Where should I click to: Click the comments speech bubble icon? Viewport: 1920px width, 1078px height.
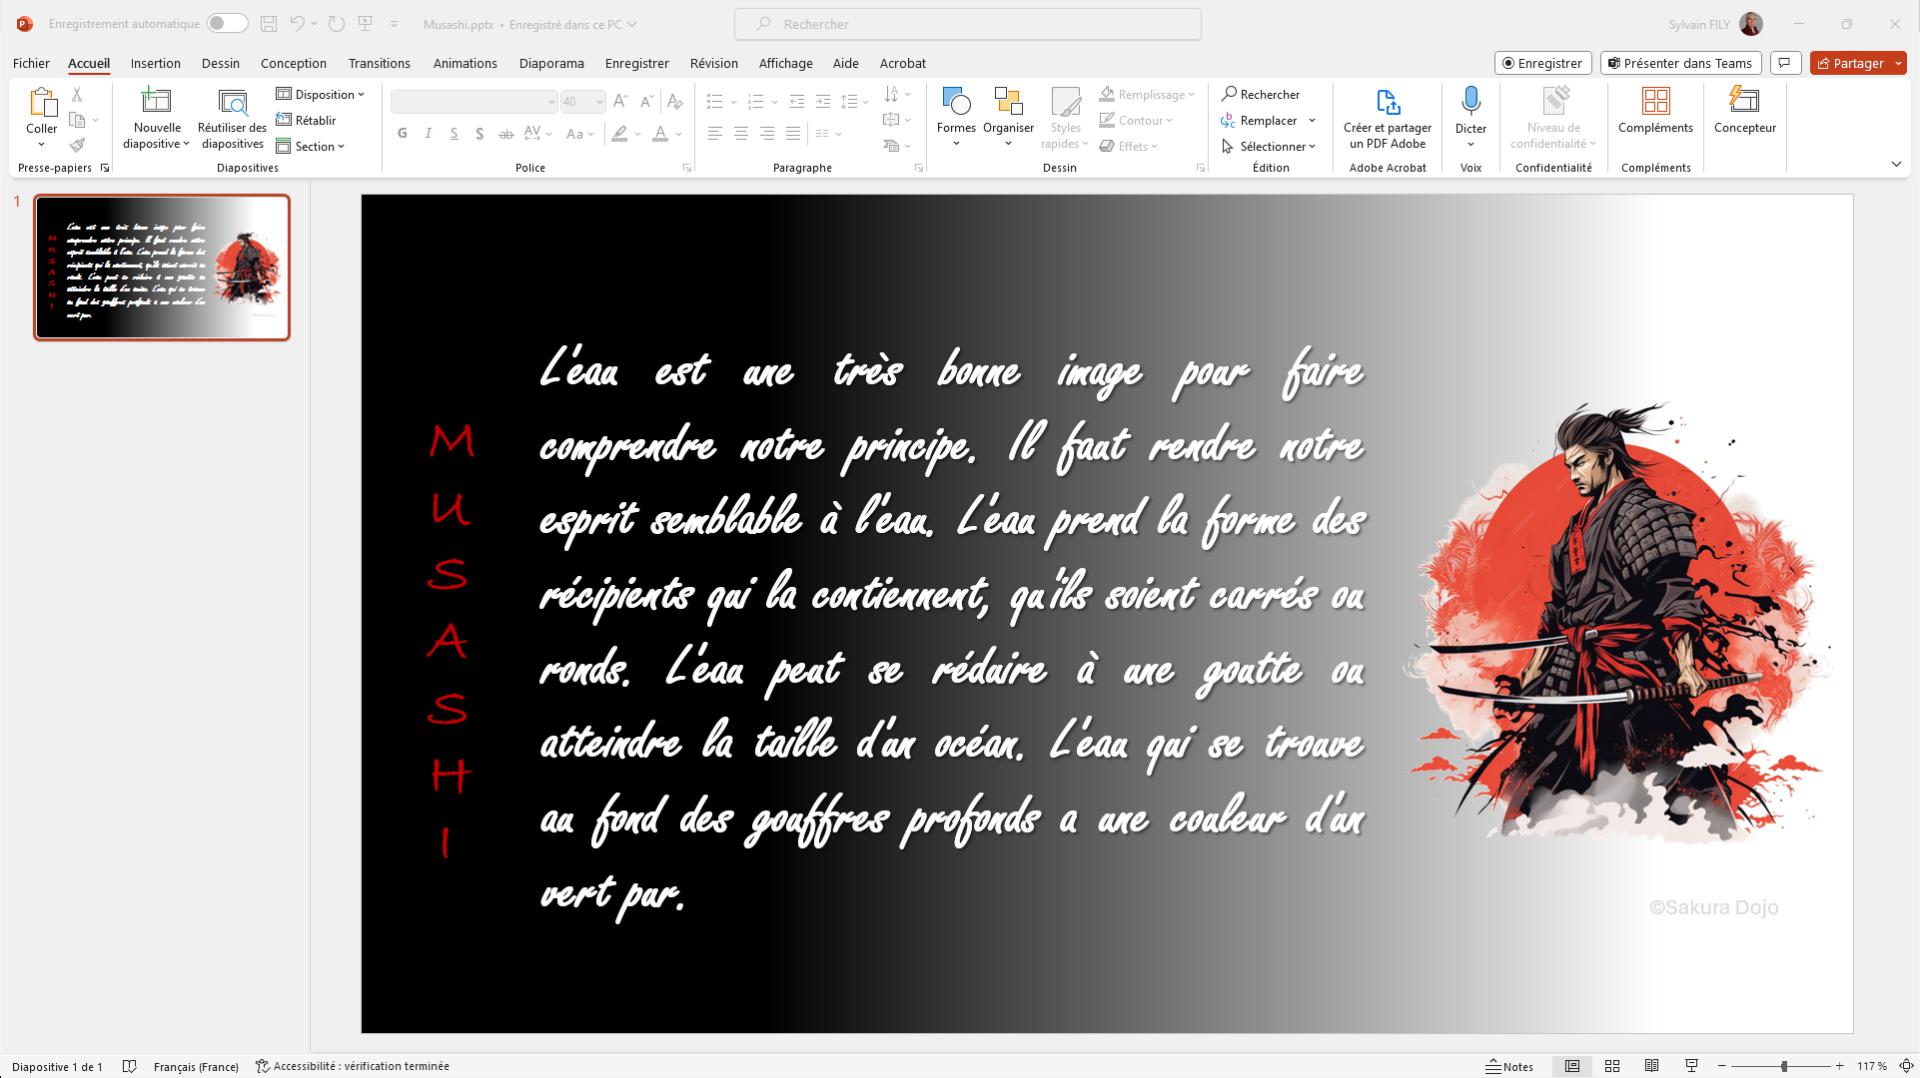tap(1785, 63)
